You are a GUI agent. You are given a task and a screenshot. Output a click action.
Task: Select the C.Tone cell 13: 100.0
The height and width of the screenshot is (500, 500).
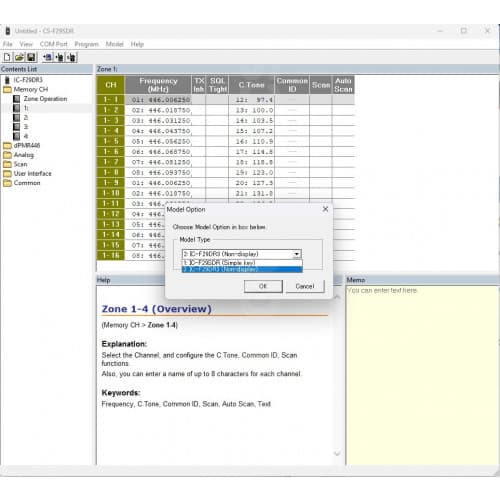pyautogui.click(x=252, y=110)
